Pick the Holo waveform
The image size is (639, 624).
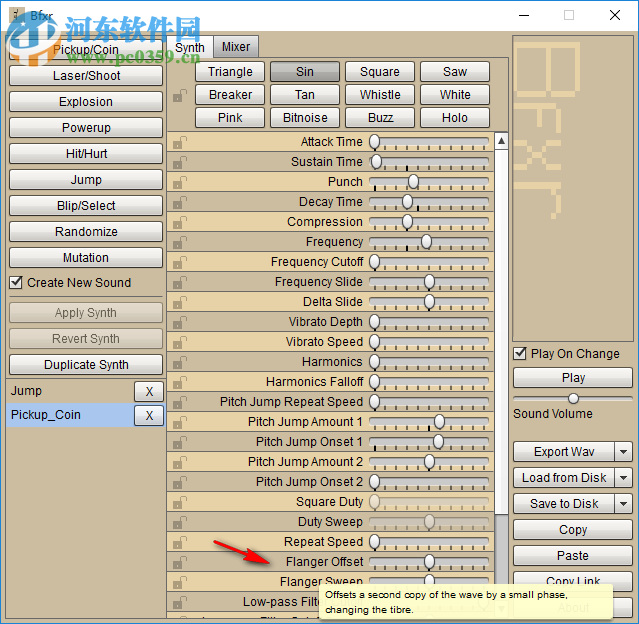tap(455, 118)
